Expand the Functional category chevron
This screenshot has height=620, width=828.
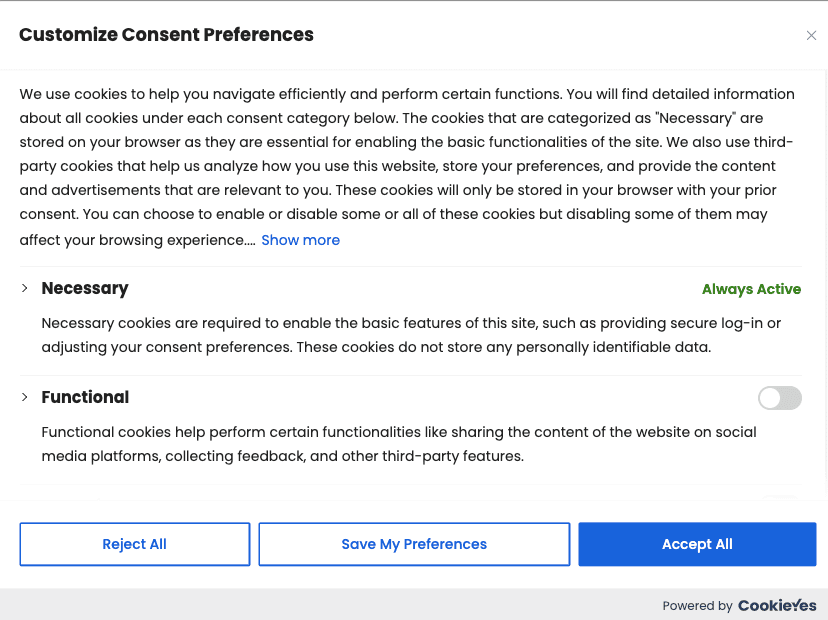(x=24, y=397)
